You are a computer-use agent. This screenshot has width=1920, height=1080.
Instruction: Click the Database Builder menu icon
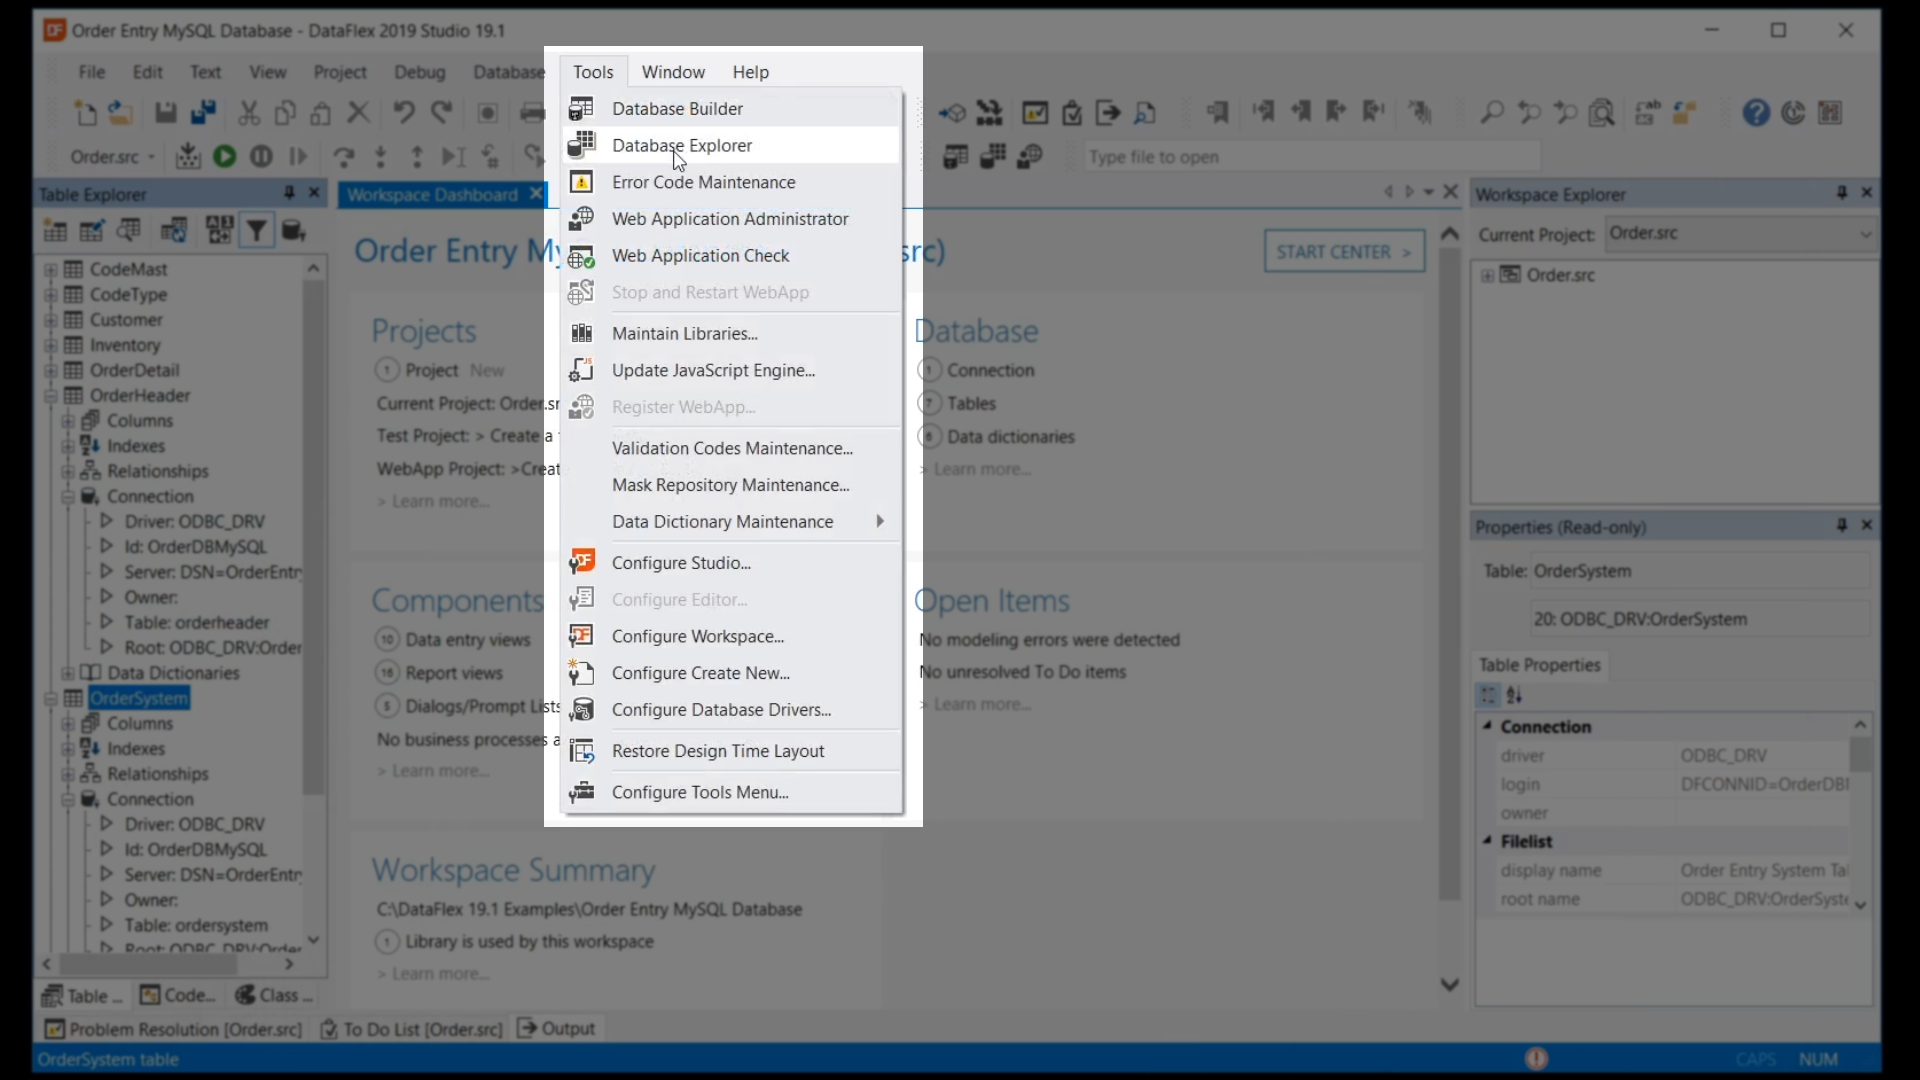pos(581,108)
